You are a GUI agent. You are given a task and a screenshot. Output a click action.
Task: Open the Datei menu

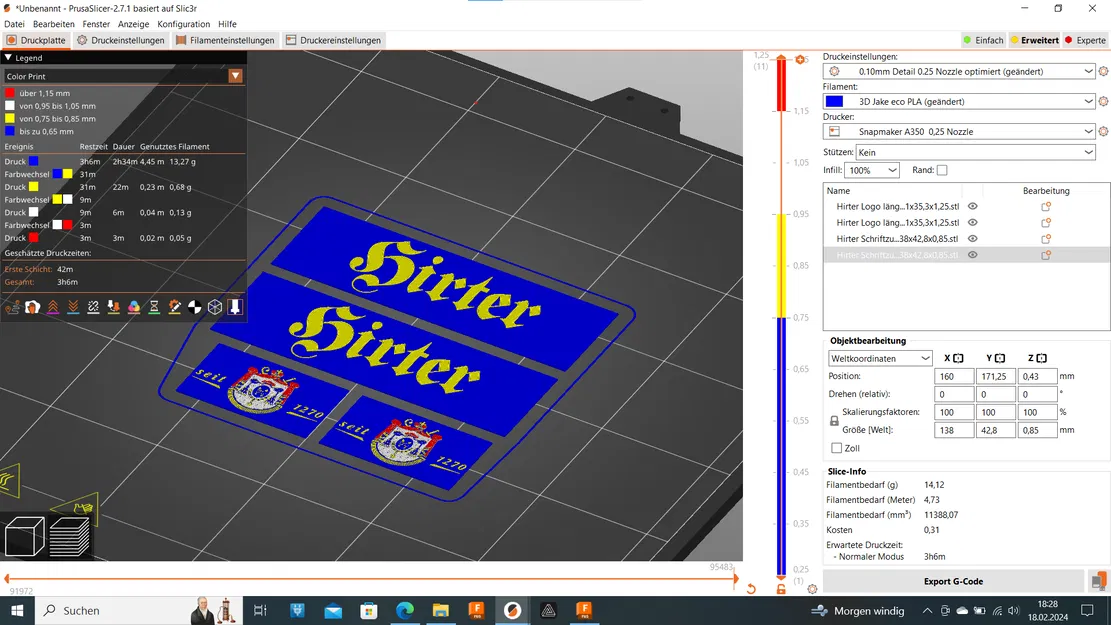[x=14, y=24]
